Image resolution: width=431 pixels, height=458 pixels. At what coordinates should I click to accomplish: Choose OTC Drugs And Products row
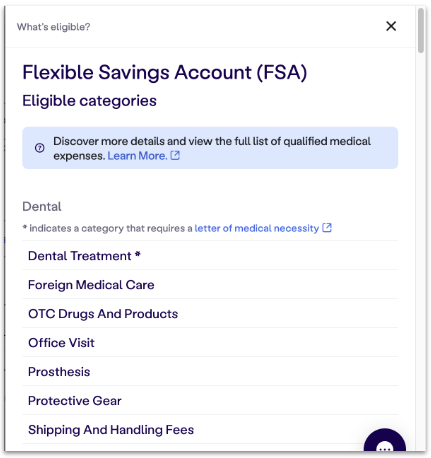pos(210,313)
